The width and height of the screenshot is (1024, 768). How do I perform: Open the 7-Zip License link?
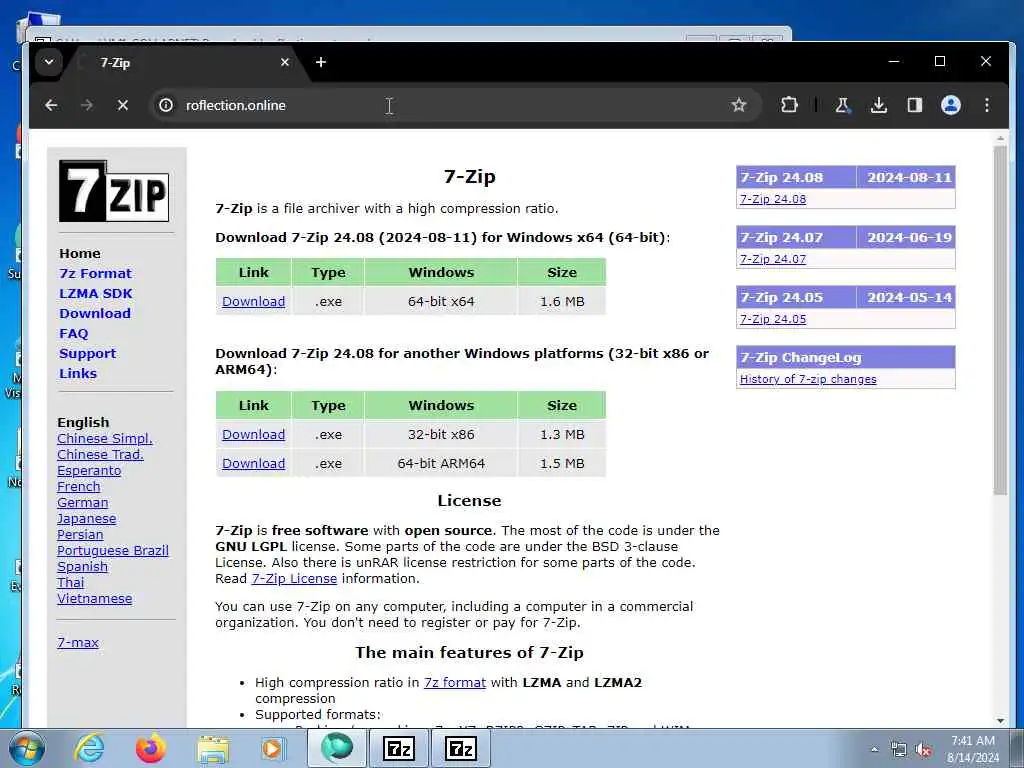click(295, 579)
